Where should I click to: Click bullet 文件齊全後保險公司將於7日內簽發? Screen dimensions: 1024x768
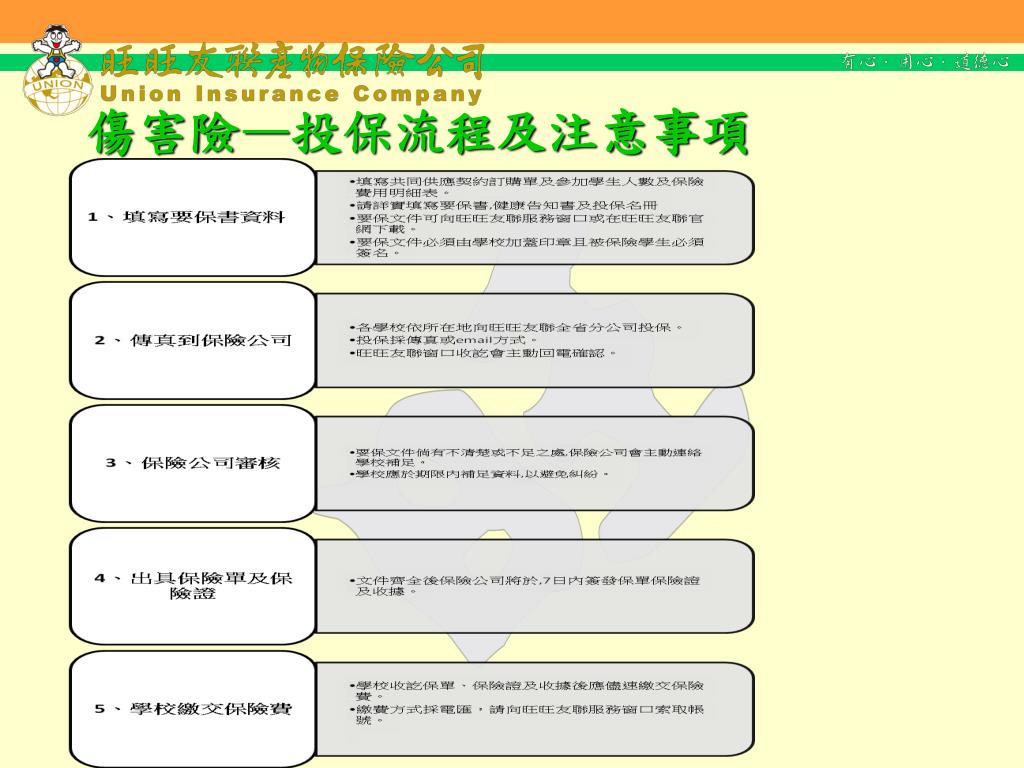pyautogui.click(x=525, y=586)
